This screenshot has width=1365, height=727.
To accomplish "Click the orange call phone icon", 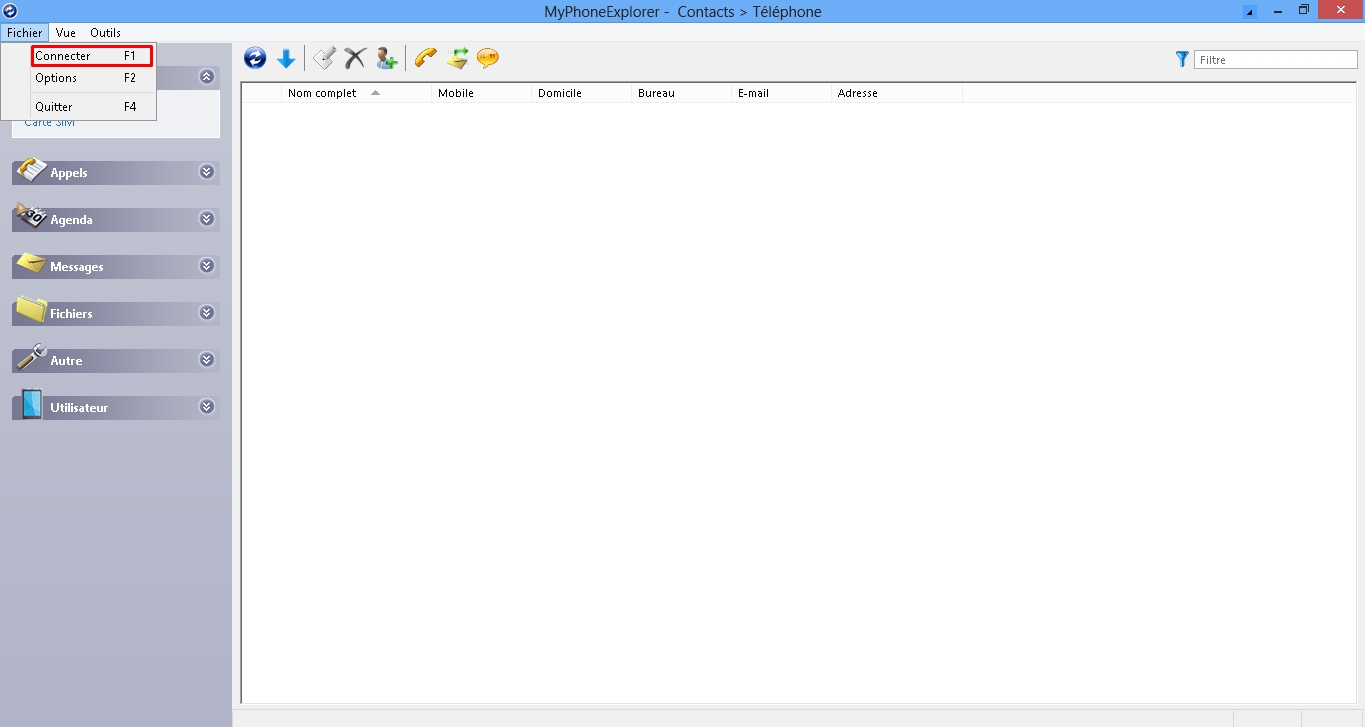I will pos(426,59).
